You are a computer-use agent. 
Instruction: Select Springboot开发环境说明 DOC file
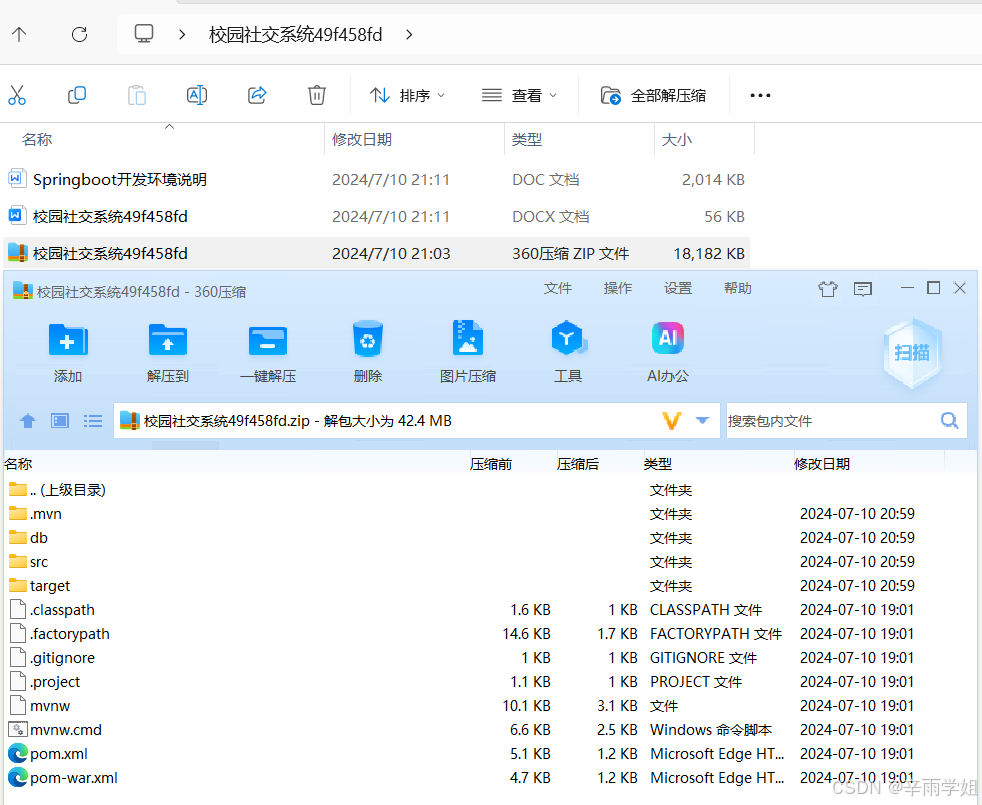click(376, 180)
